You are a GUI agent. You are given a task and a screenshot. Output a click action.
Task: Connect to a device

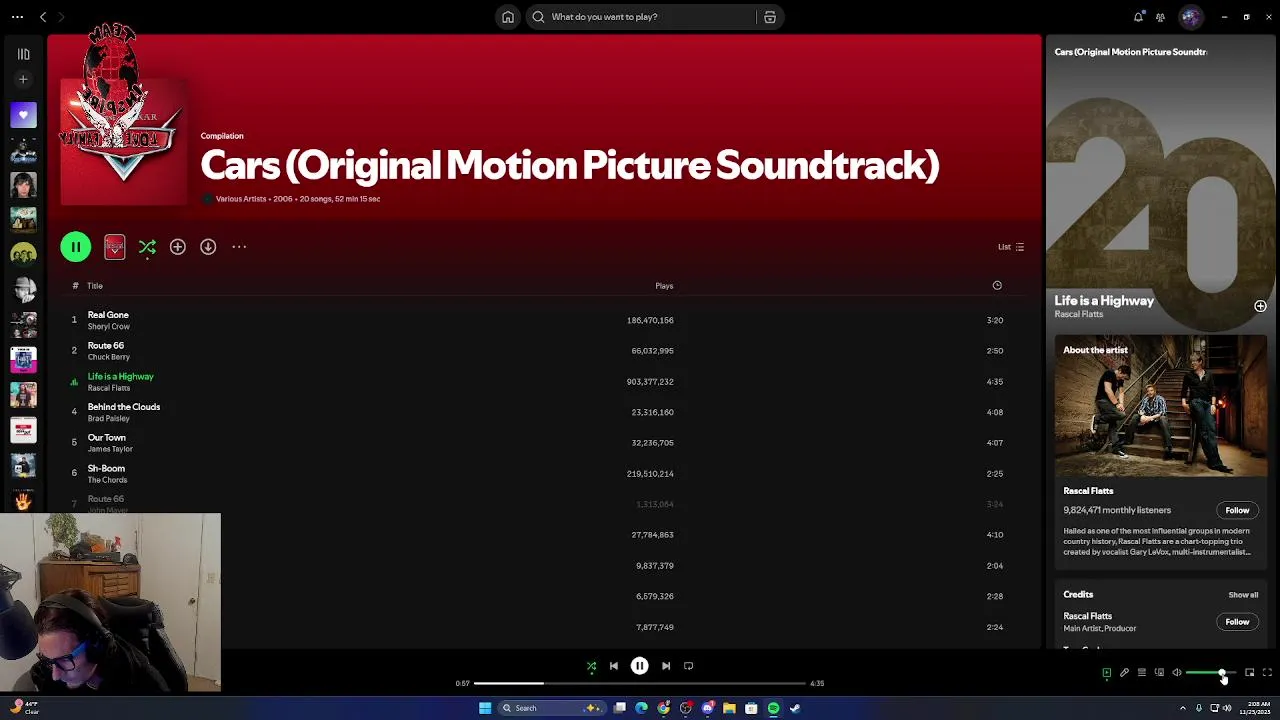1159,673
